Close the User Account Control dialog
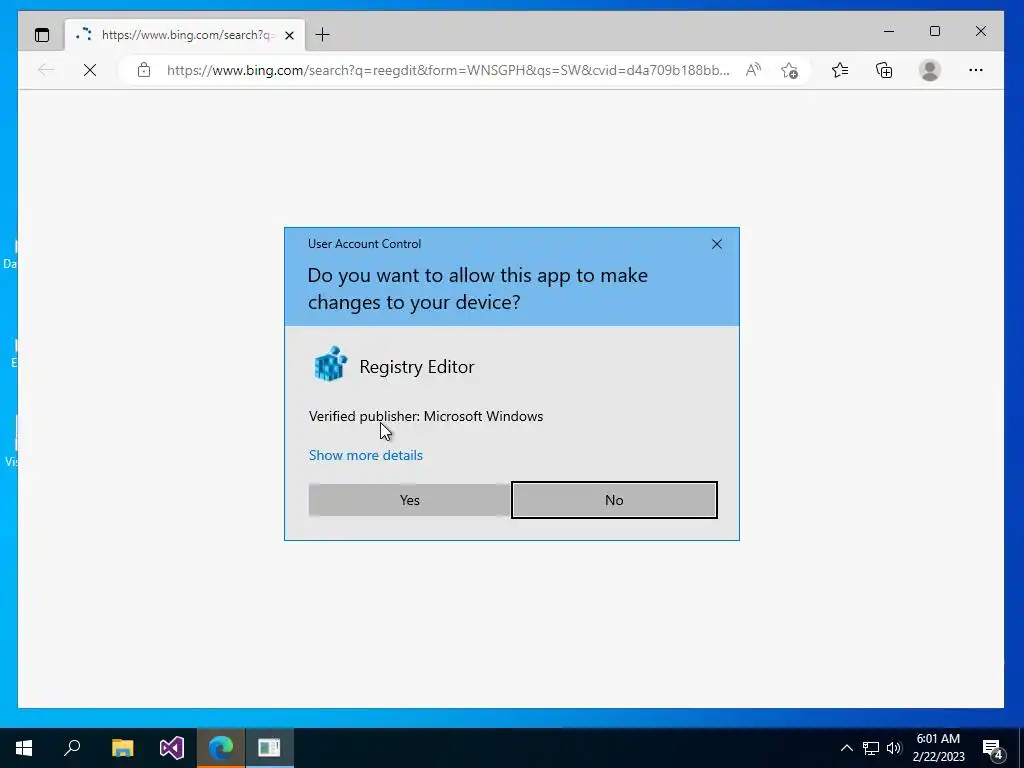This screenshot has height=768, width=1024. (716, 244)
